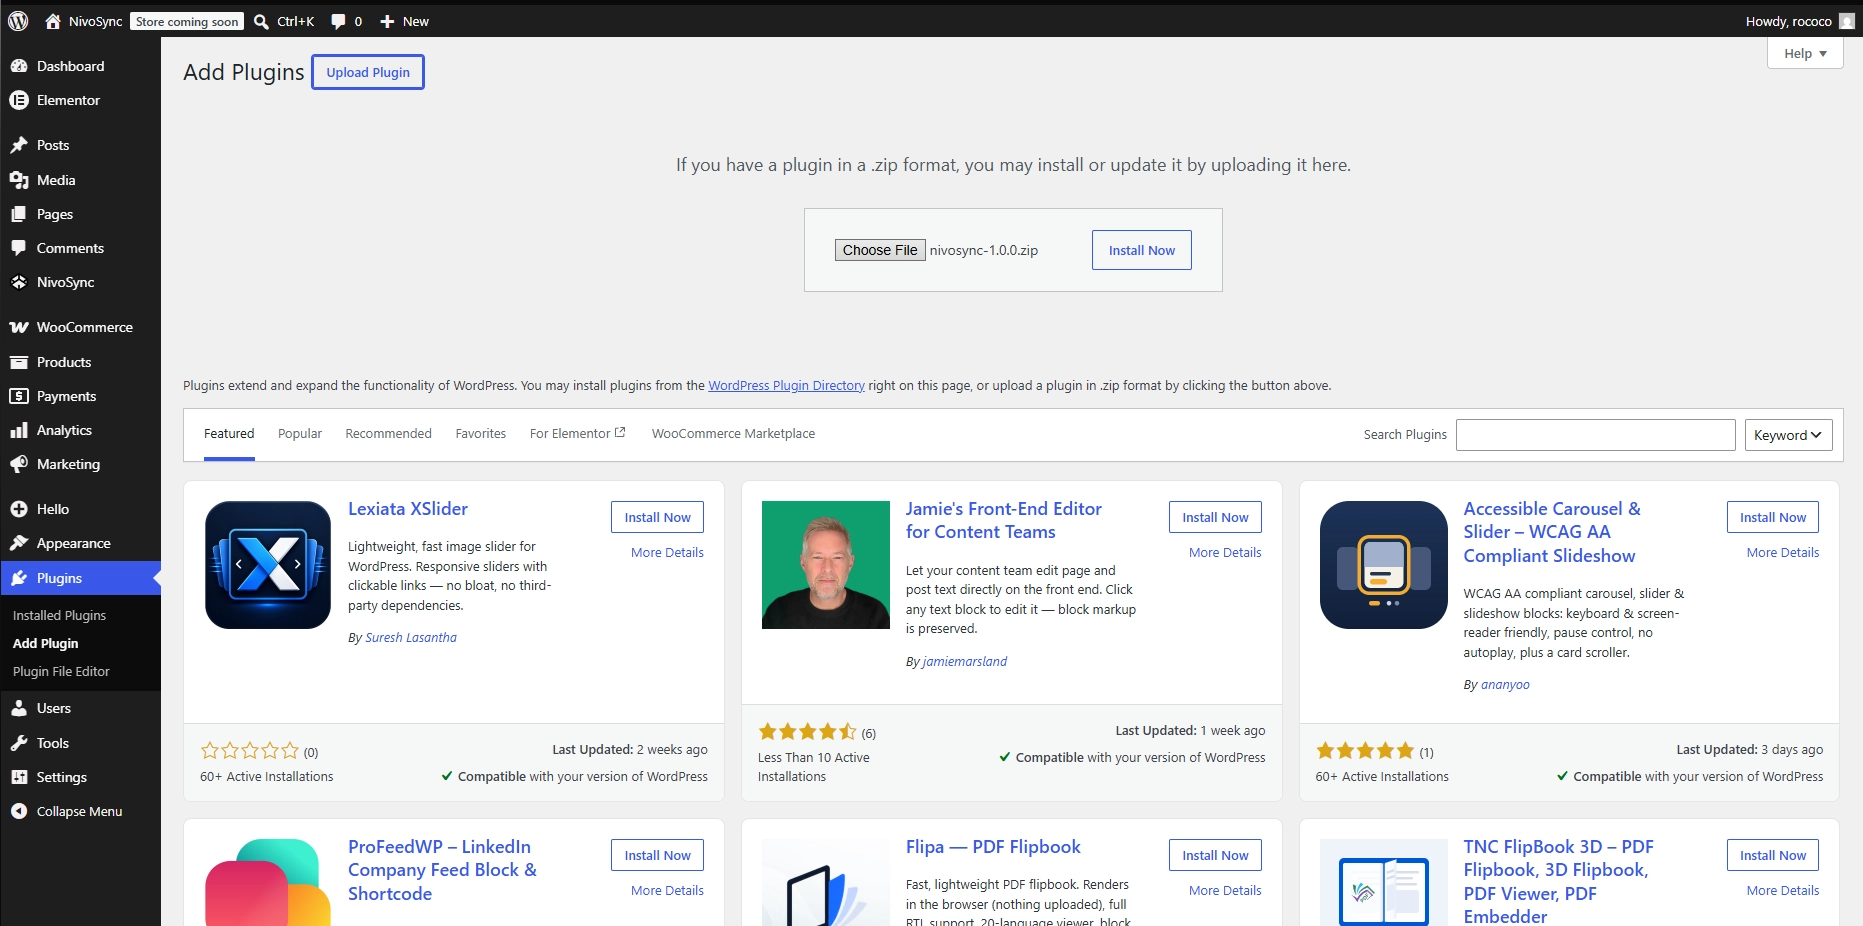Image resolution: width=1863 pixels, height=926 pixels.
Task: Click the Comments icon in sidebar
Action: tap(19, 248)
